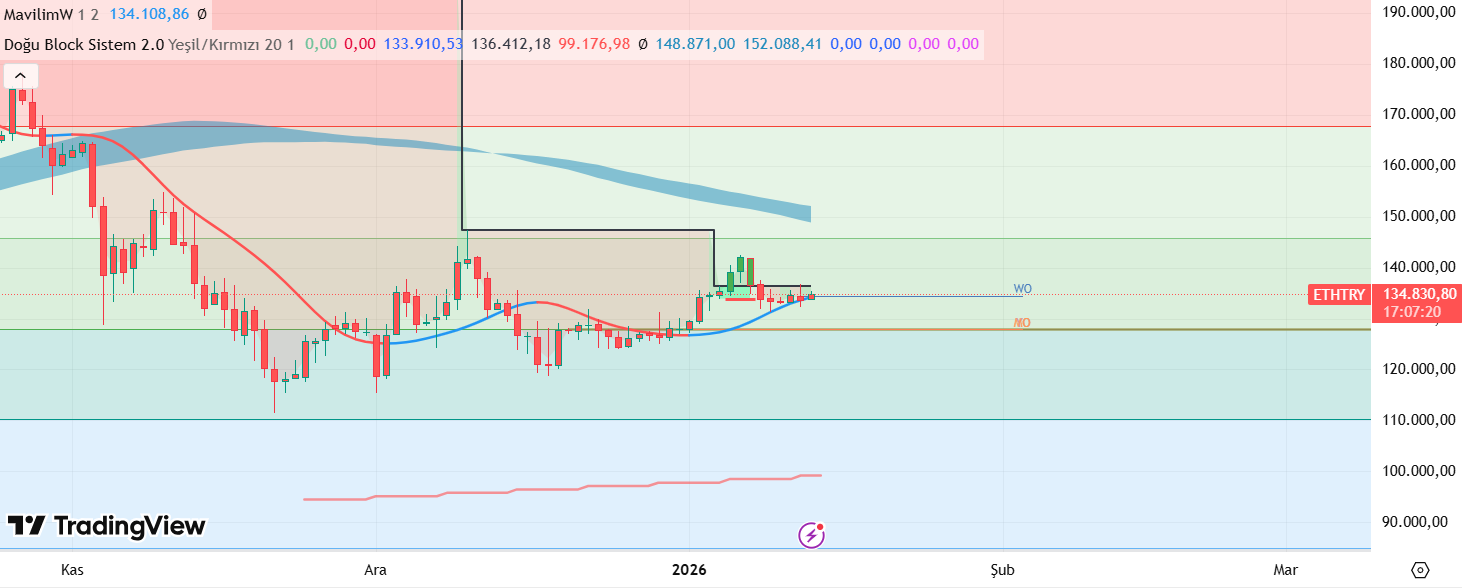
Task: Click the TradingView logo
Action: (106, 526)
